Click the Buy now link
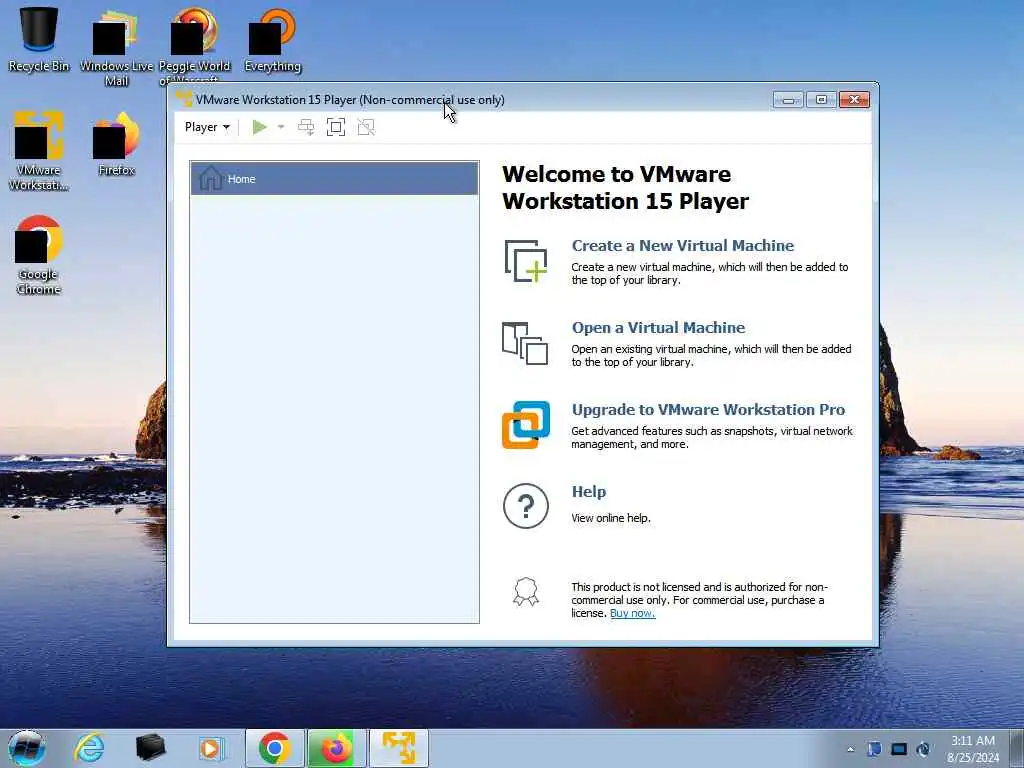This screenshot has width=1024, height=768. pos(632,613)
